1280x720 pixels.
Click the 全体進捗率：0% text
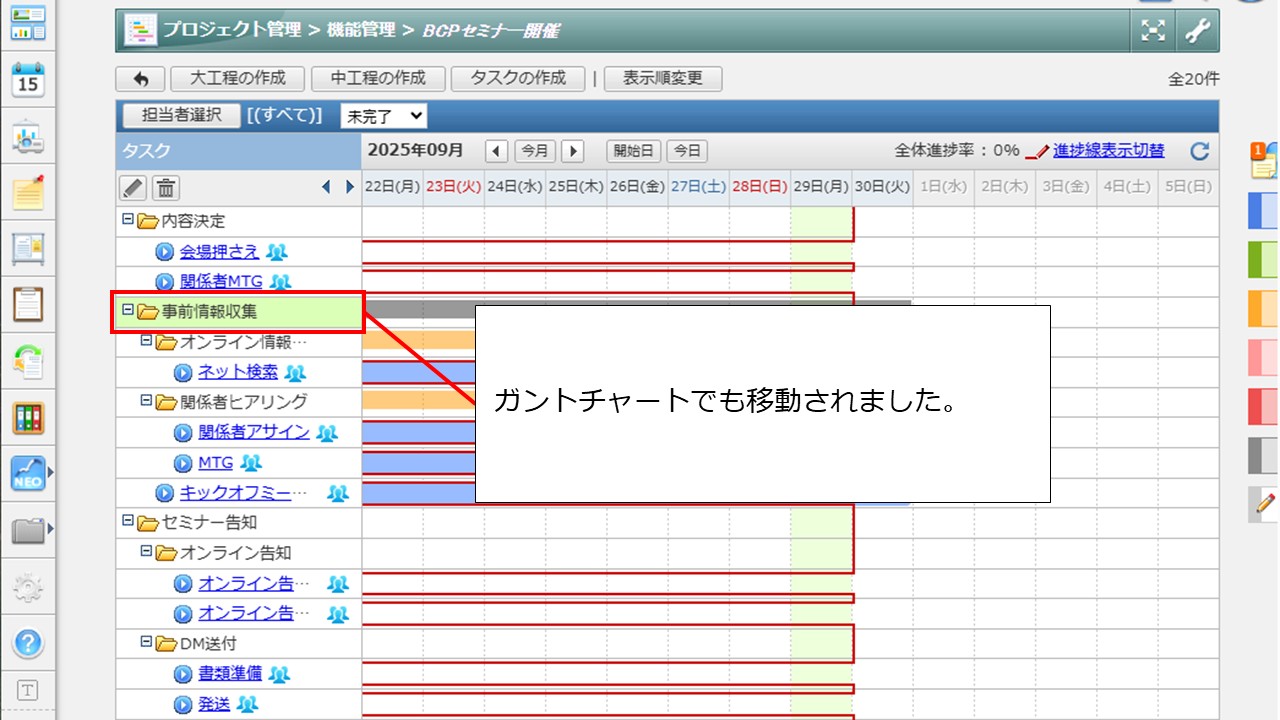pos(957,151)
